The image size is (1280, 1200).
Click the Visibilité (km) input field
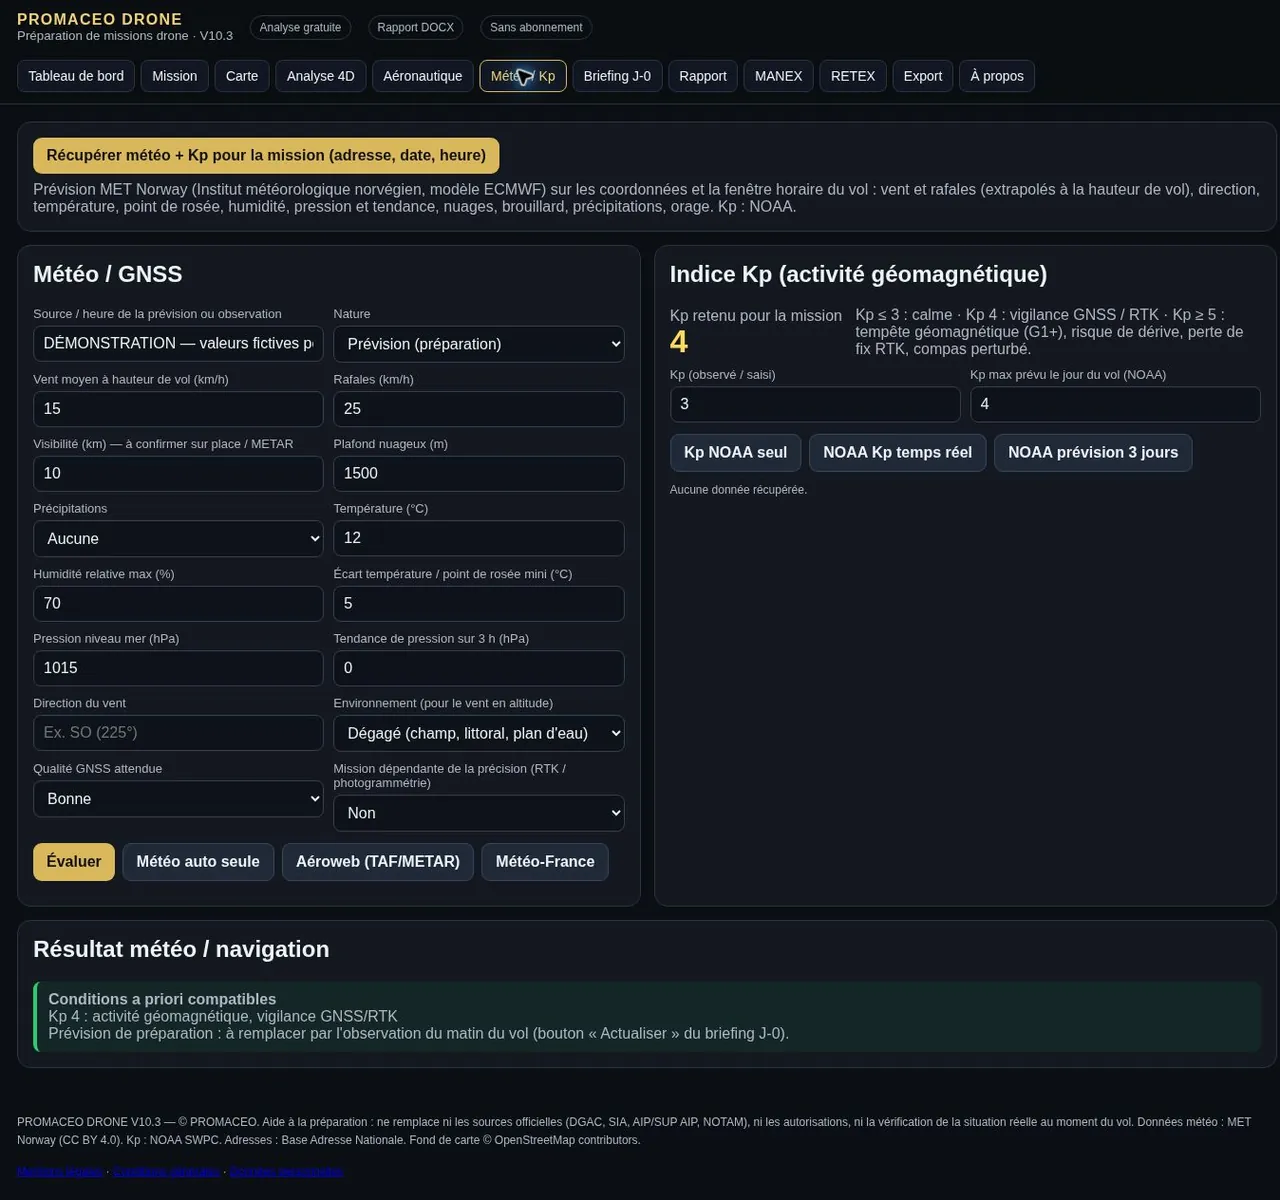[178, 474]
